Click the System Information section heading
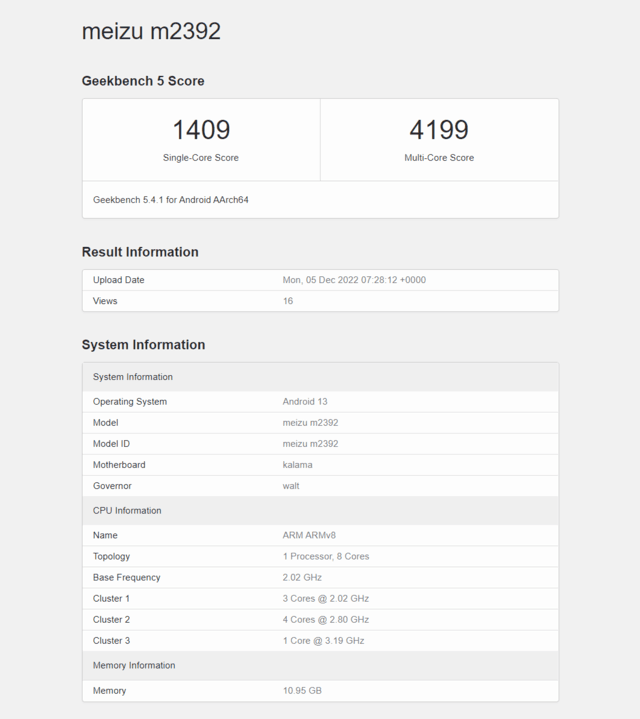 point(143,345)
